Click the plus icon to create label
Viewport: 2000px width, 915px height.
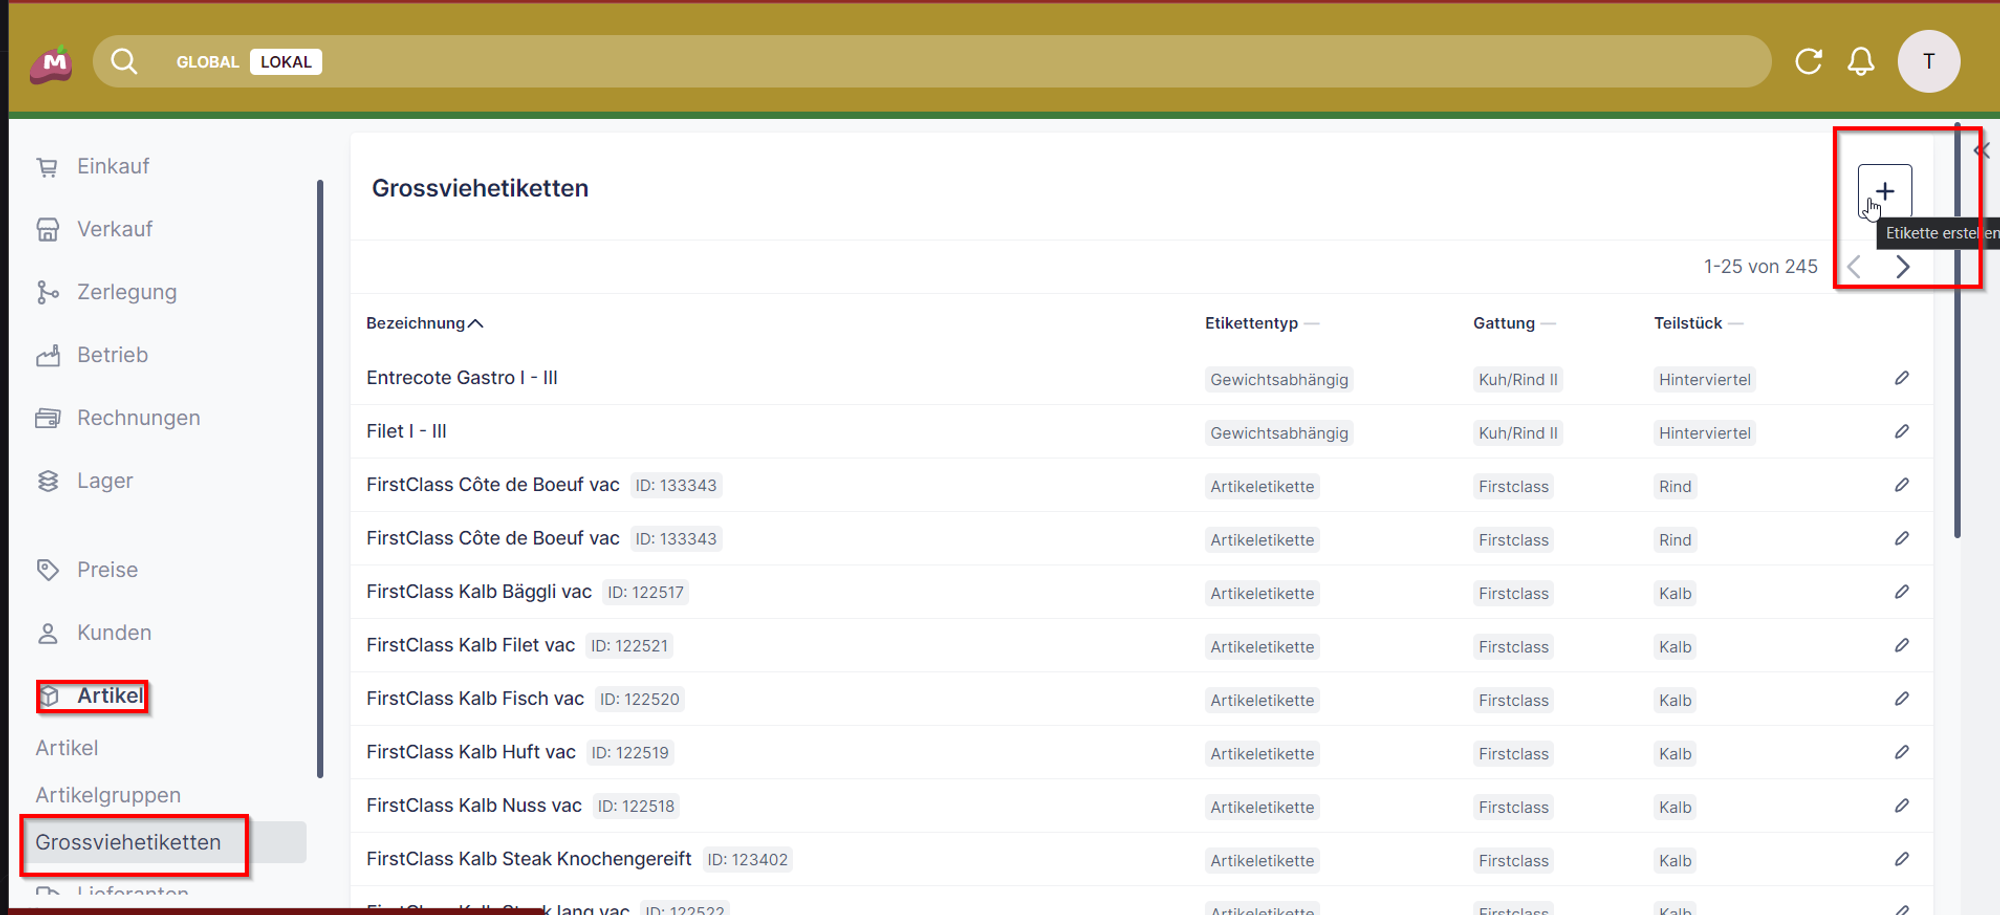pos(1884,191)
